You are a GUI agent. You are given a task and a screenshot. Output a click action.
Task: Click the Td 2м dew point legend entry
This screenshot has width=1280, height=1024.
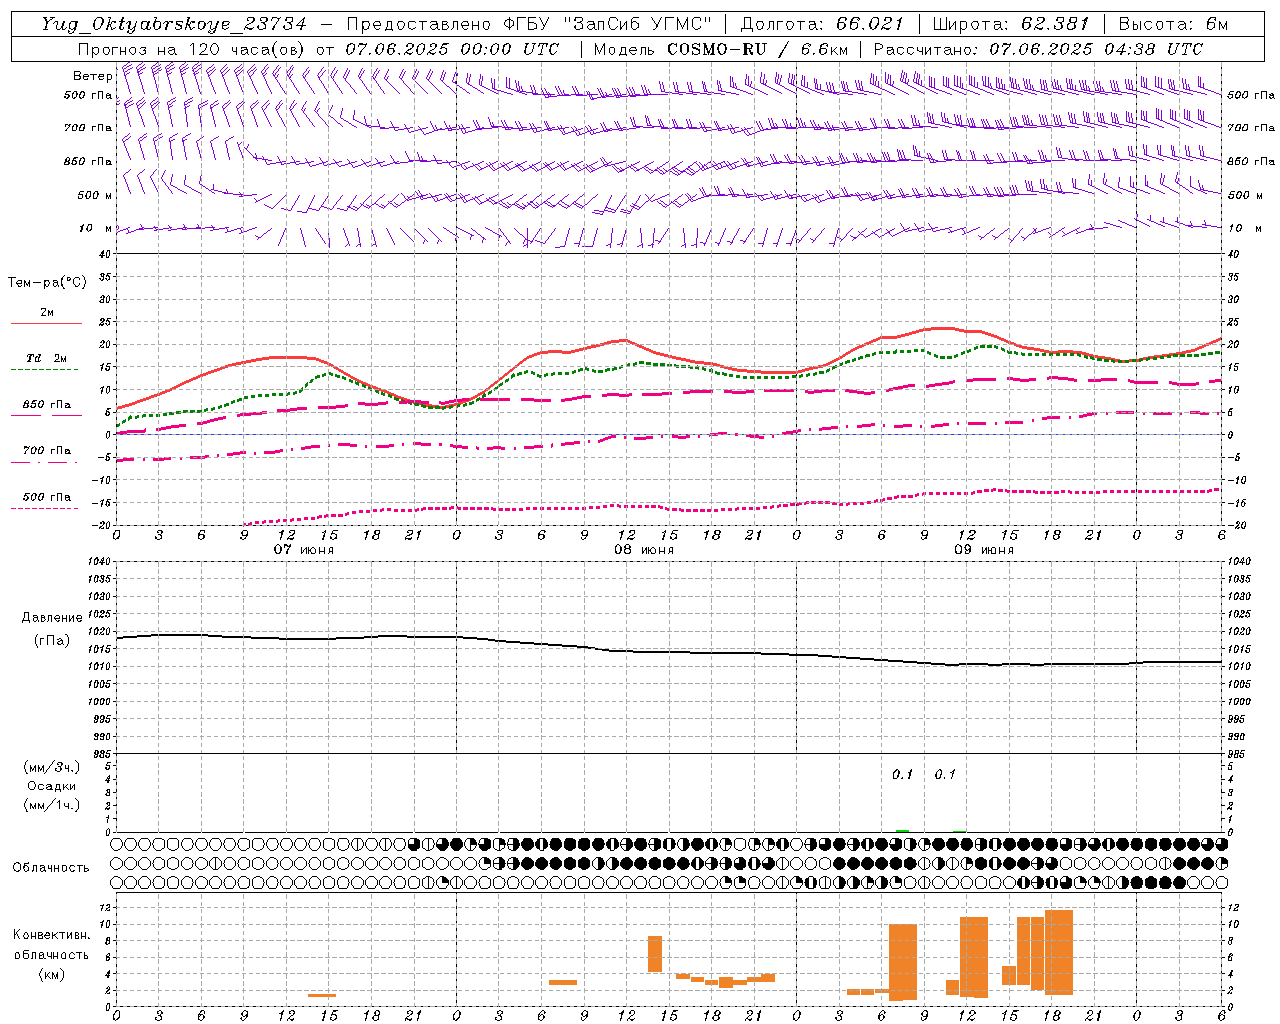(46, 358)
